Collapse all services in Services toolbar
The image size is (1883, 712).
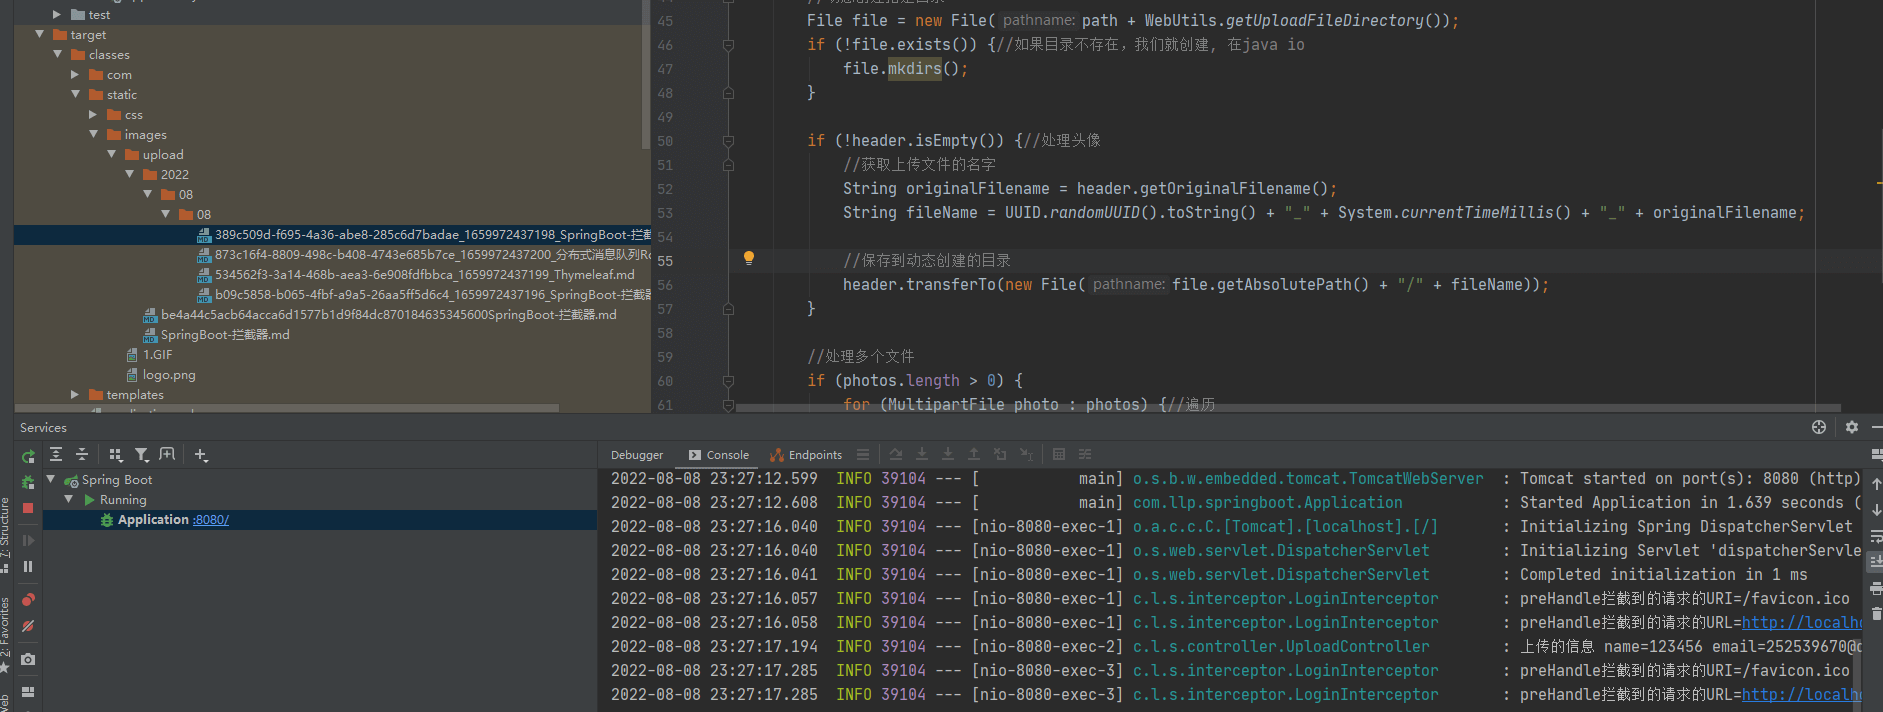[82, 455]
